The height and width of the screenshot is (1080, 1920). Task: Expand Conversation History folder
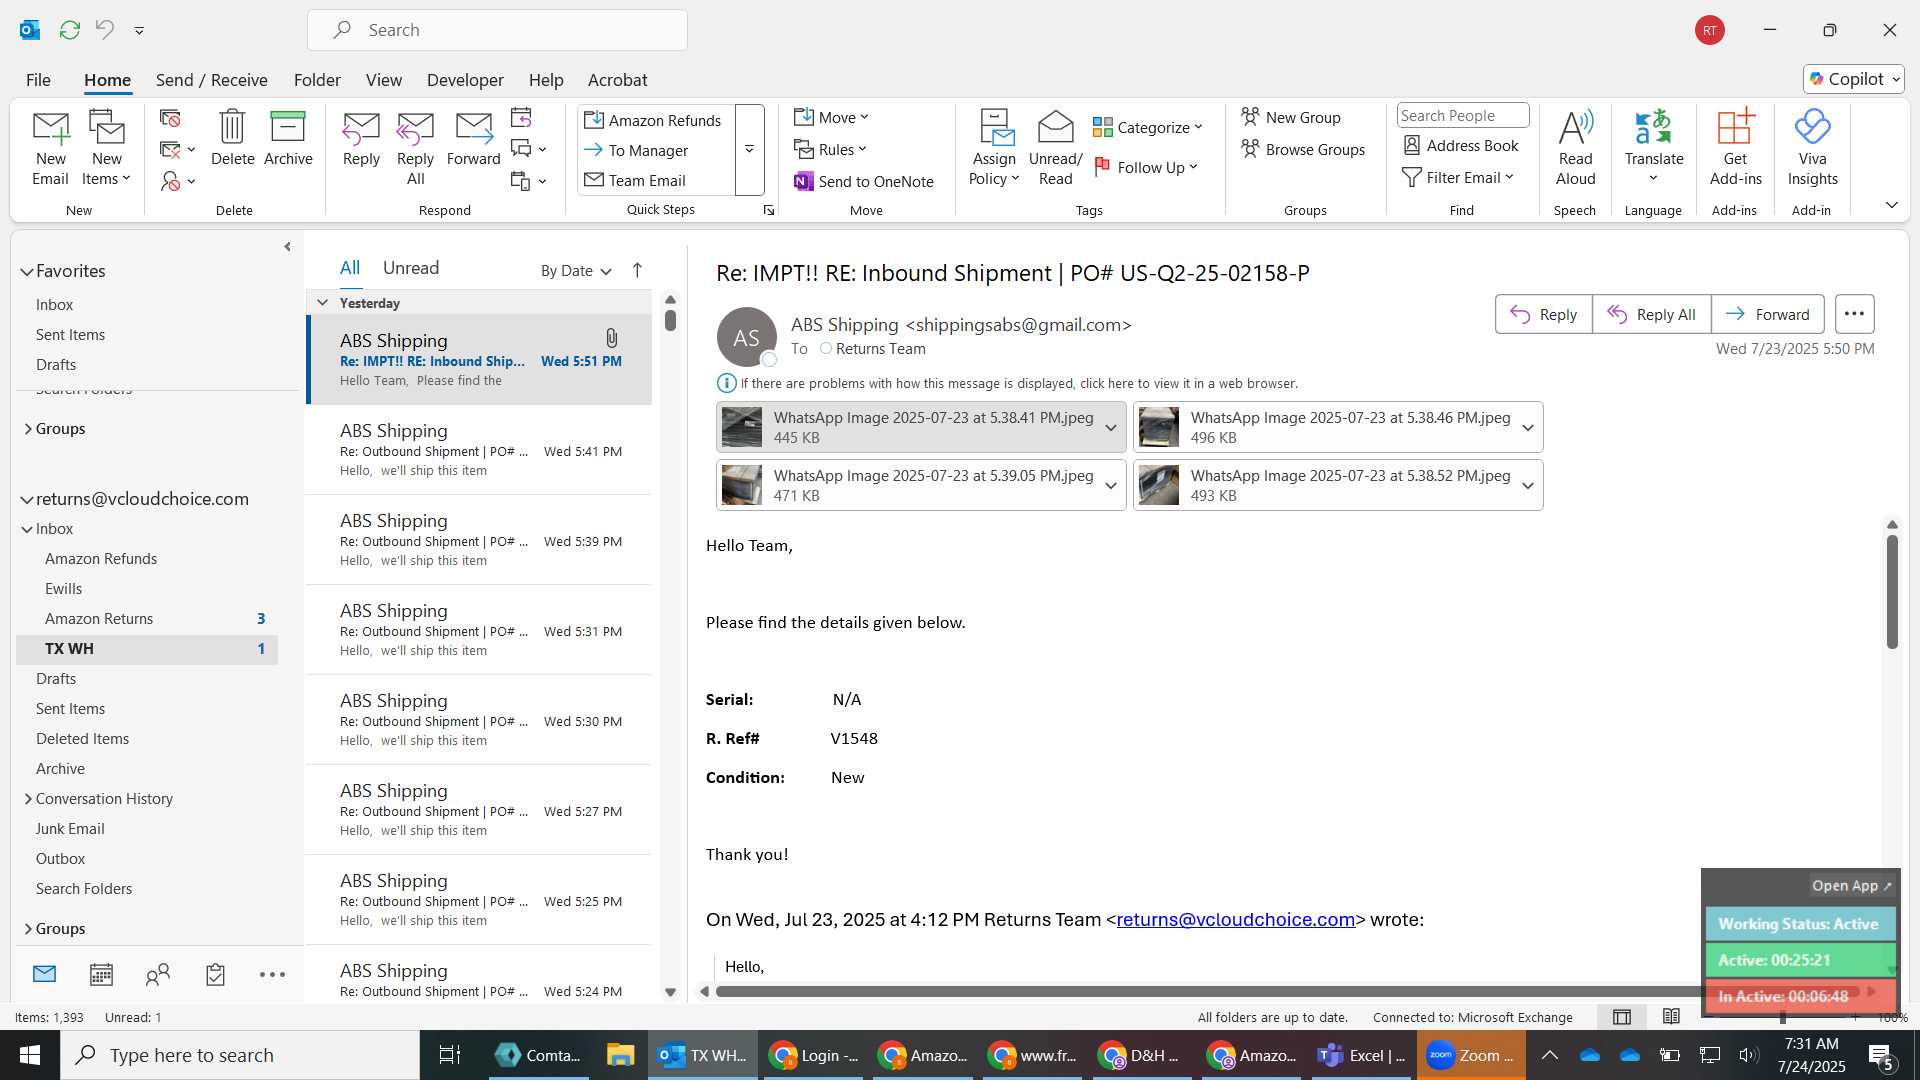click(x=28, y=798)
